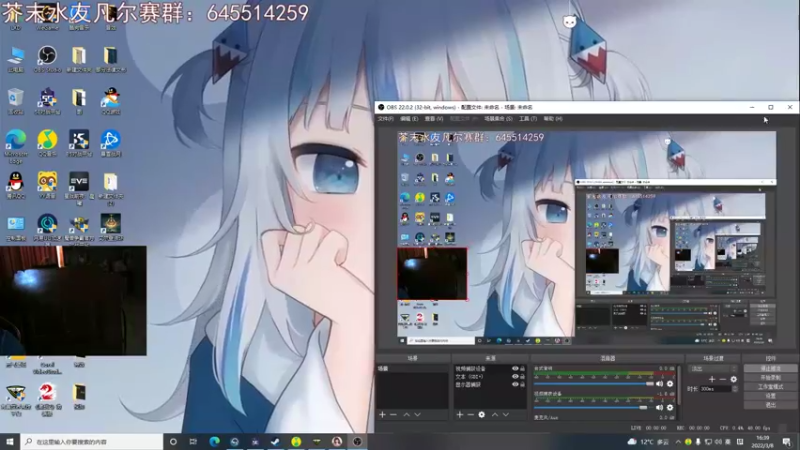Open the 帮助(H) menu in OBS

click(553, 119)
